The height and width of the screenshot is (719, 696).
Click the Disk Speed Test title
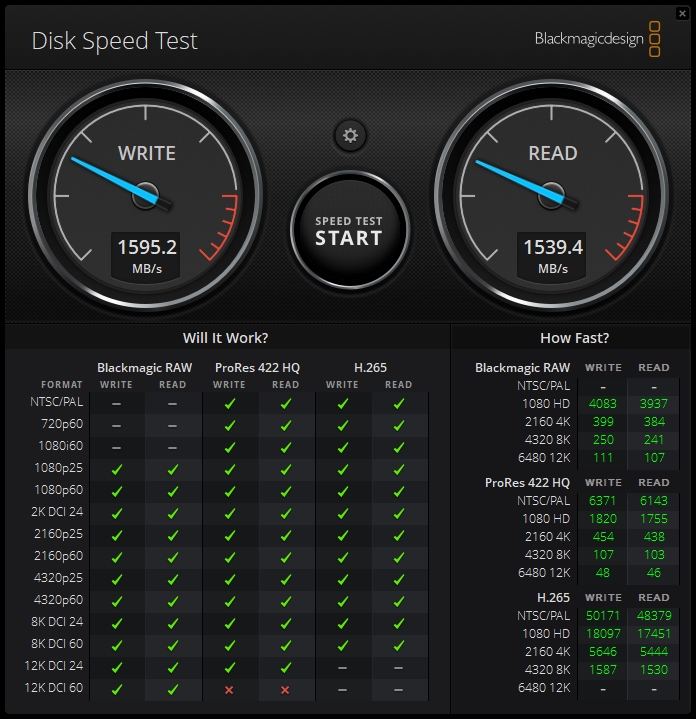(x=114, y=41)
